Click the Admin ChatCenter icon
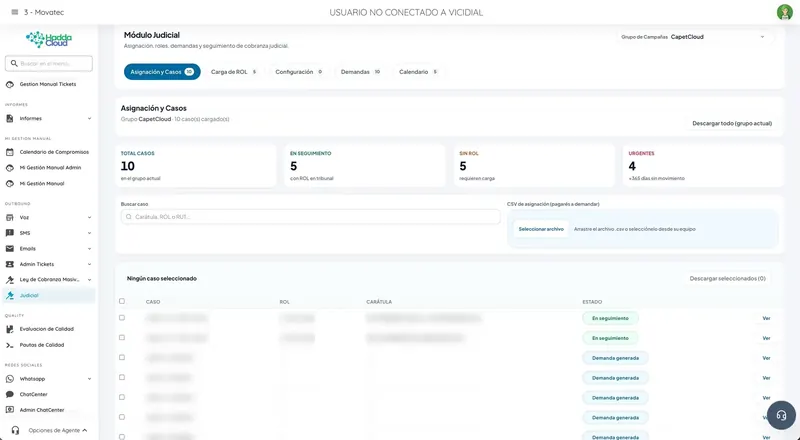Screen dimensions: 800x440 pyautogui.click(x=10, y=410)
